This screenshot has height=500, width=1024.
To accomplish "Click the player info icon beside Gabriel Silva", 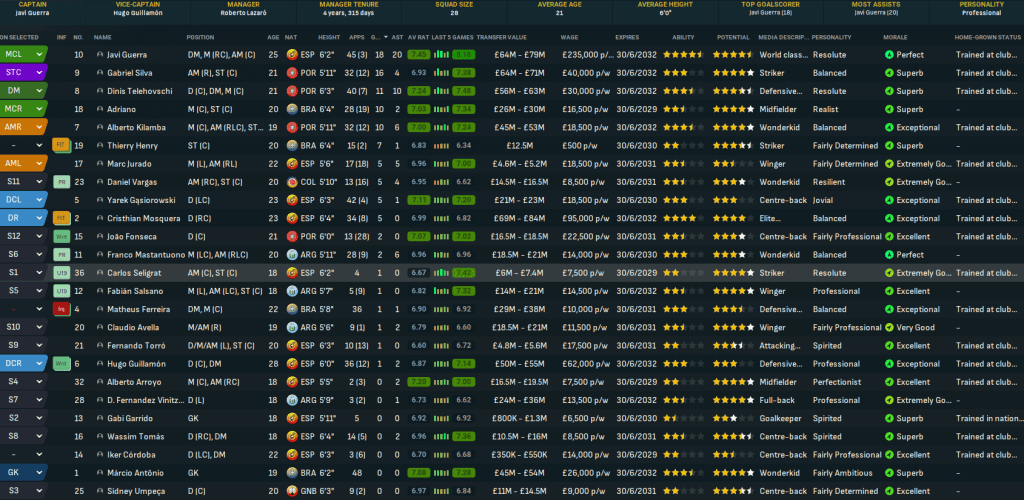I will coord(100,73).
